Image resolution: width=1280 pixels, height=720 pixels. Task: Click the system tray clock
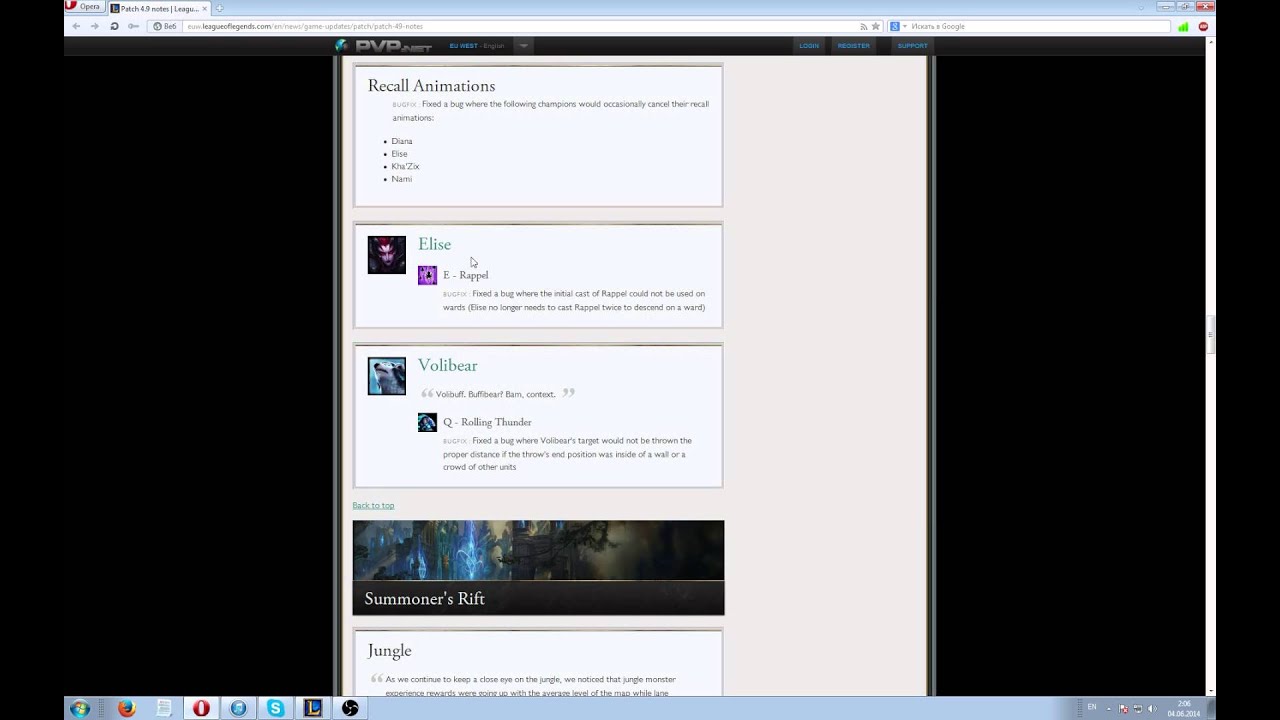coord(1185,708)
